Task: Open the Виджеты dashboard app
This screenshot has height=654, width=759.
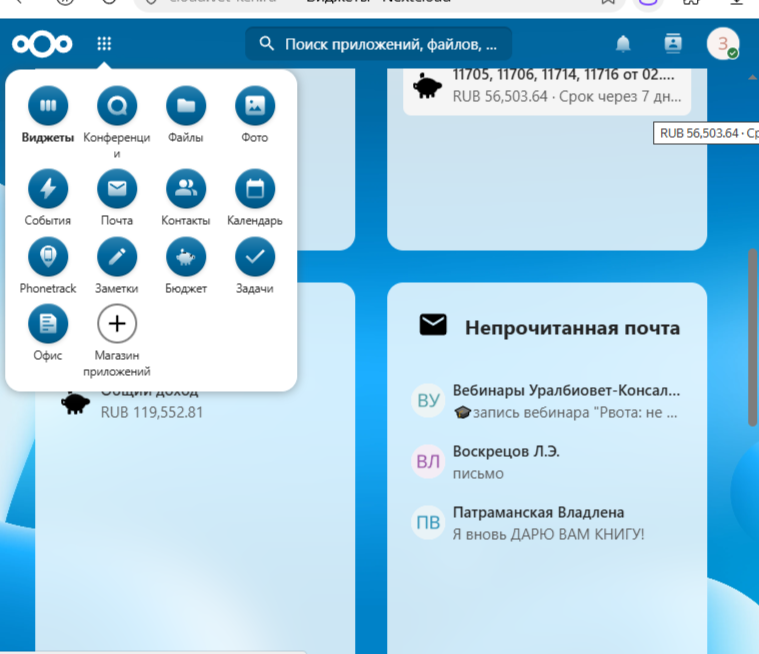Action: coord(48,115)
